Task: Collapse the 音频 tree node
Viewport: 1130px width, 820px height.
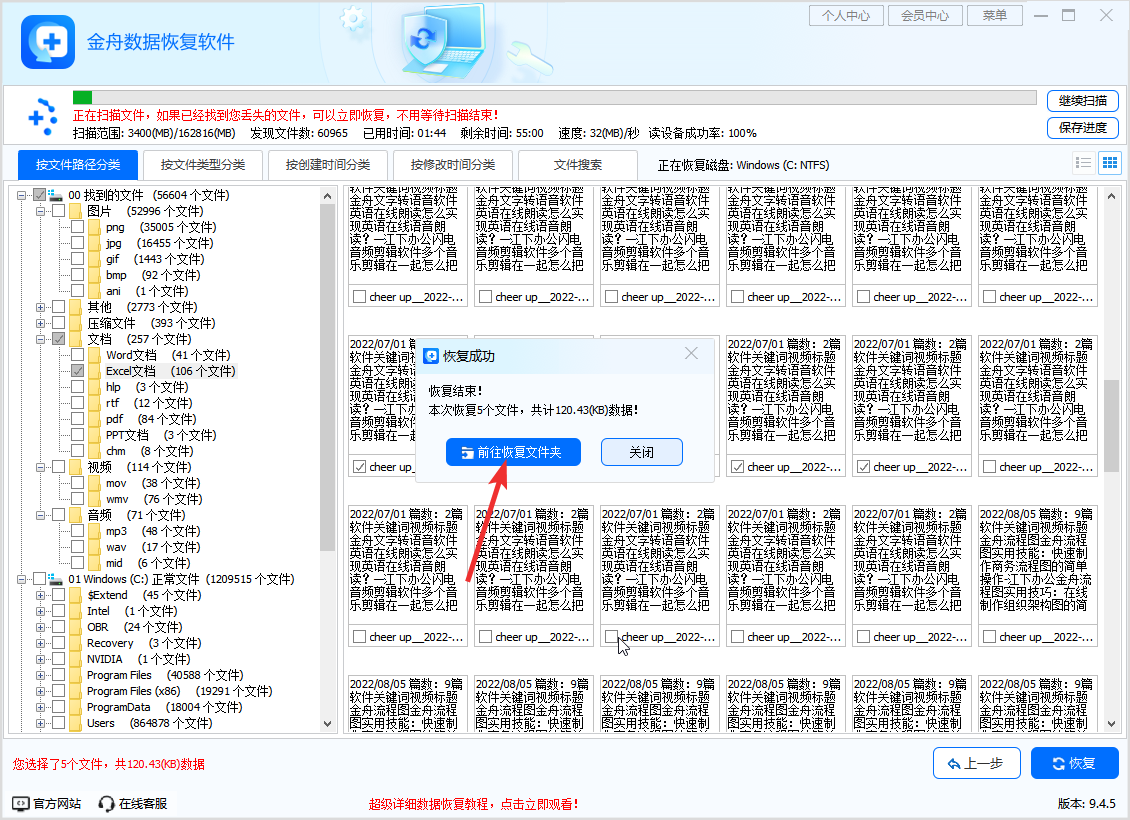Action: tap(40, 515)
